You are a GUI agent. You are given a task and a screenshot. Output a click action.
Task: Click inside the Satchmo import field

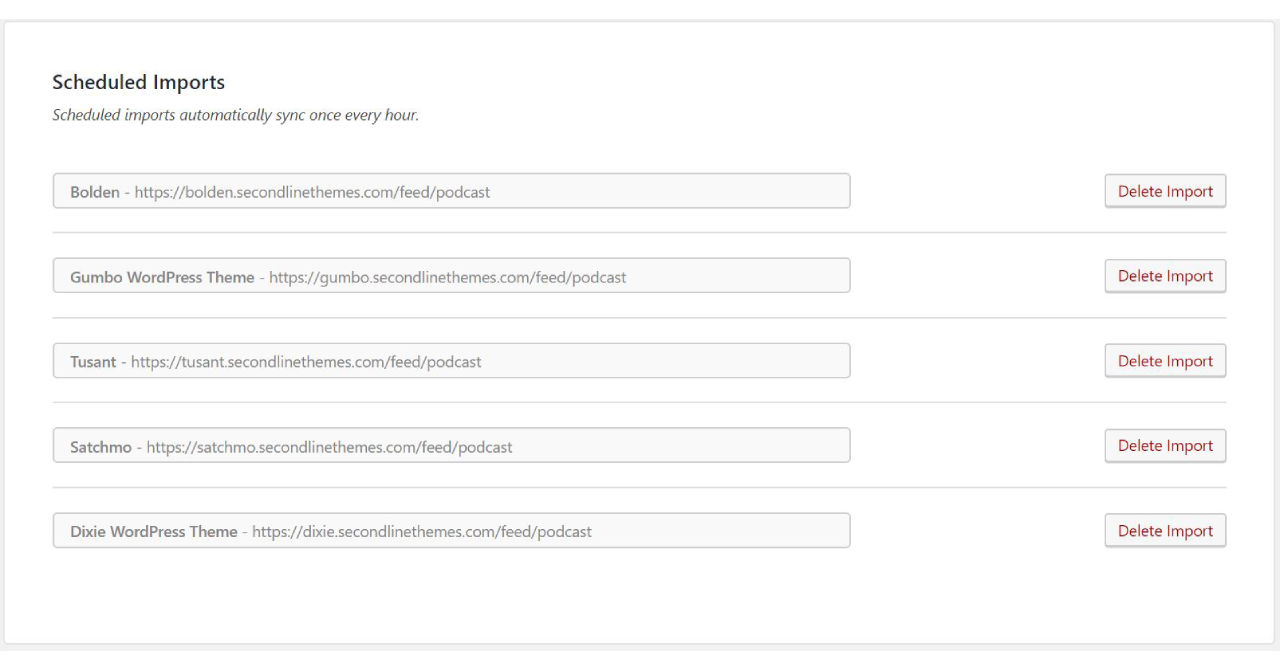click(x=680, y=446)
